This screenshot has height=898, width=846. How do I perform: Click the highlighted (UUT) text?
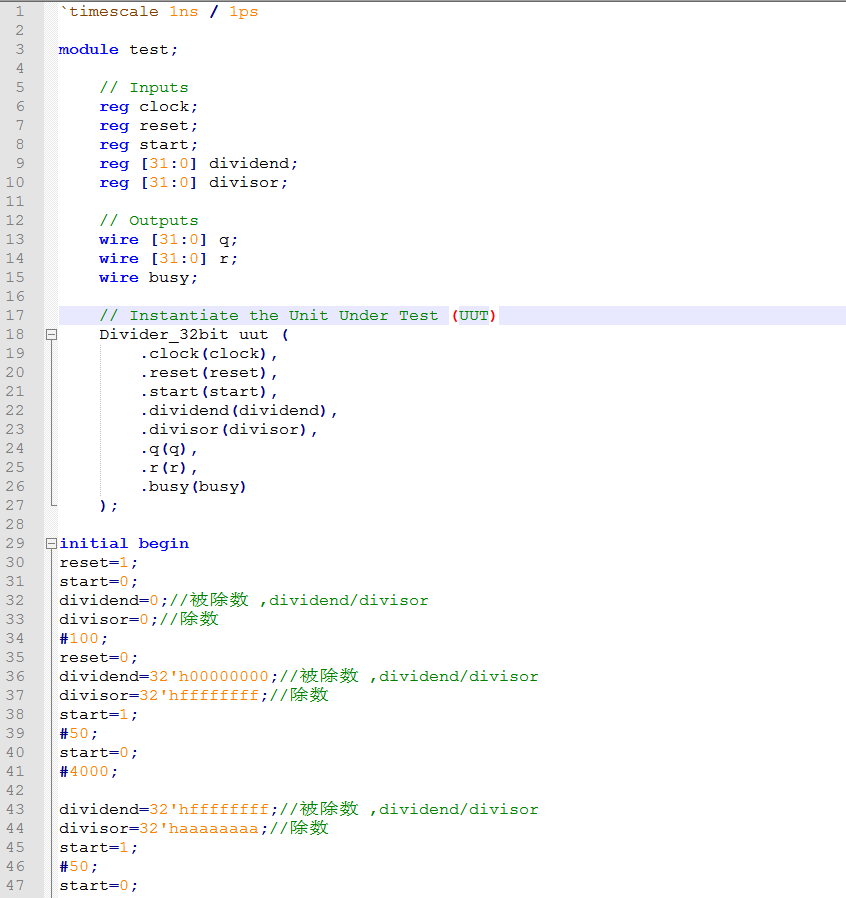(474, 315)
